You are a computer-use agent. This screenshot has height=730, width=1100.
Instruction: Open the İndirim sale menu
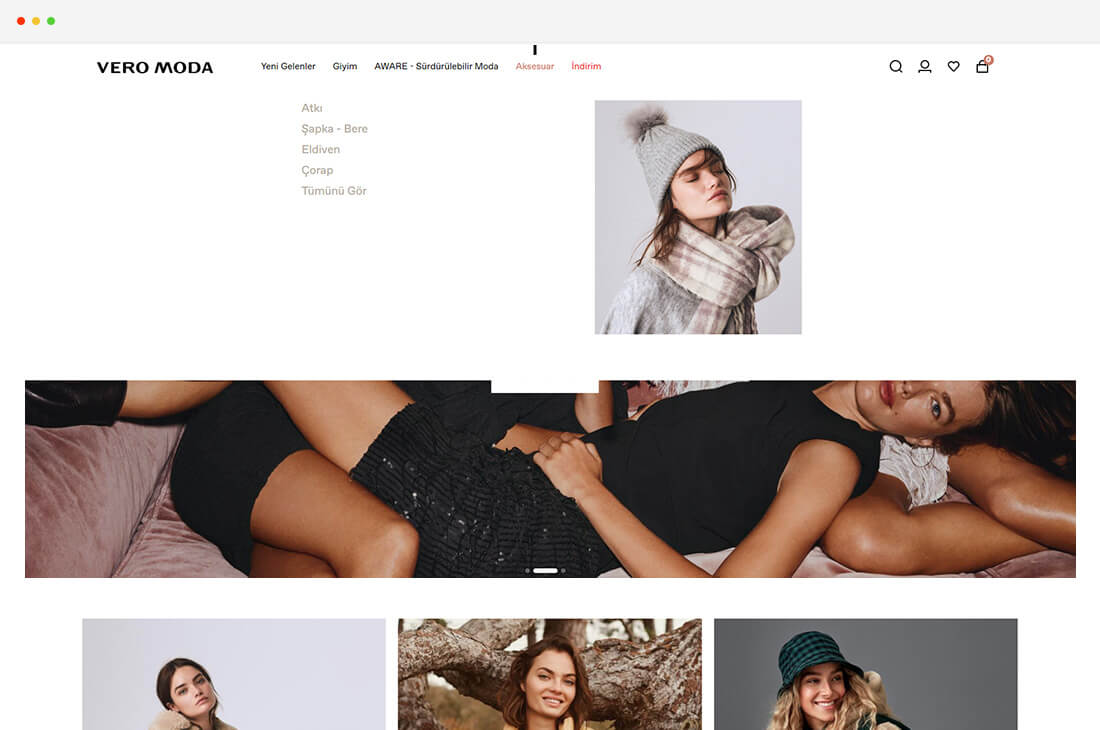[586, 66]
